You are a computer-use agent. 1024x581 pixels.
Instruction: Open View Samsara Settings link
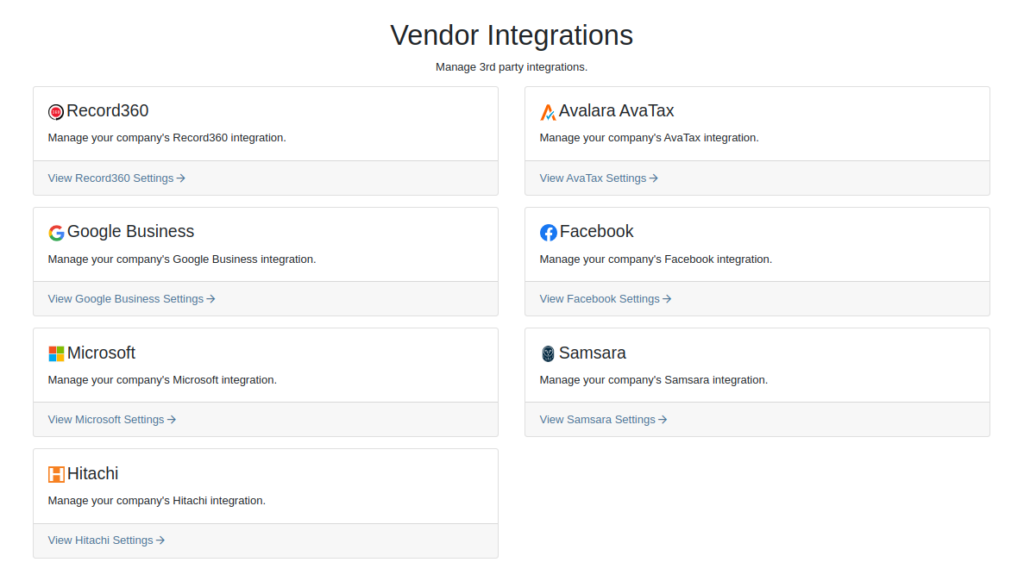click(x=603, y=420)
